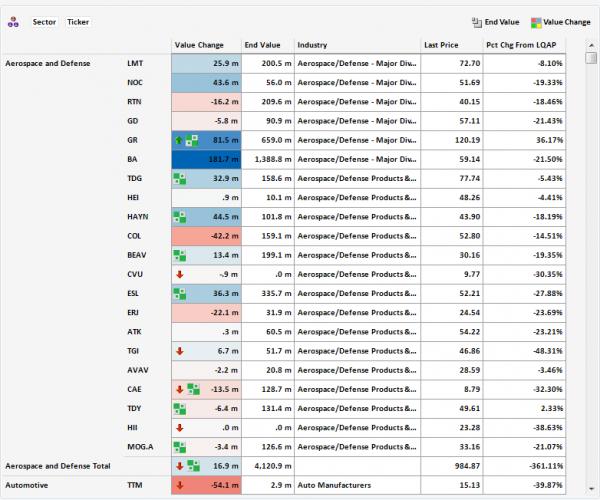Click the green grid icon in BEAV row
This screenshot has width=600, height=500.
tap(179, 255)
